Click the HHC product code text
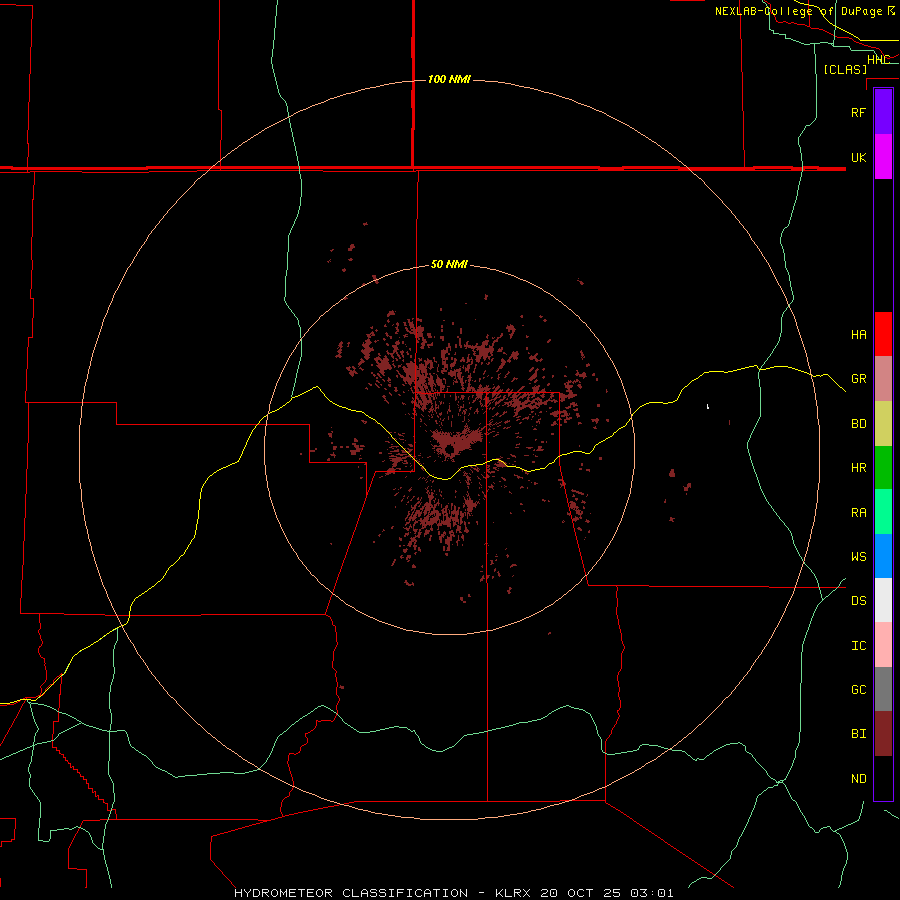The width and height of the screenshot is (900, 900). coord(878,60)
